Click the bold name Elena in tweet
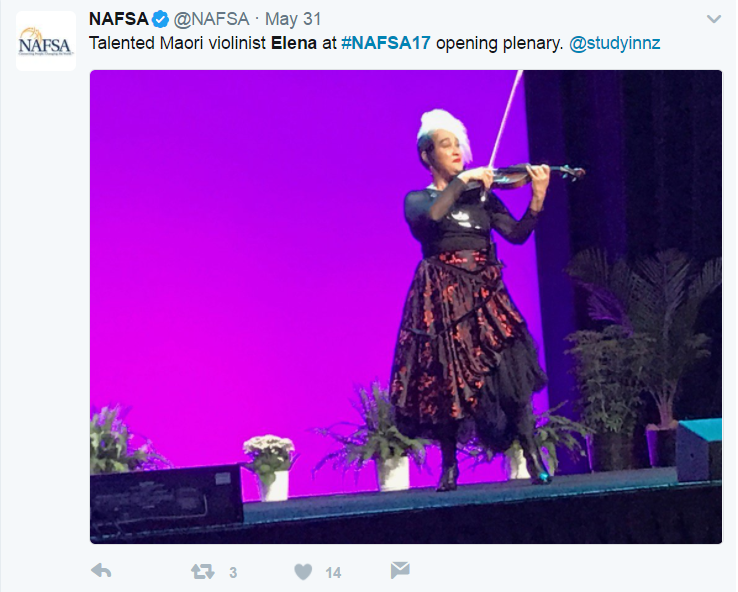The height and width of the screenshot is (592, 738). point(294,43)
